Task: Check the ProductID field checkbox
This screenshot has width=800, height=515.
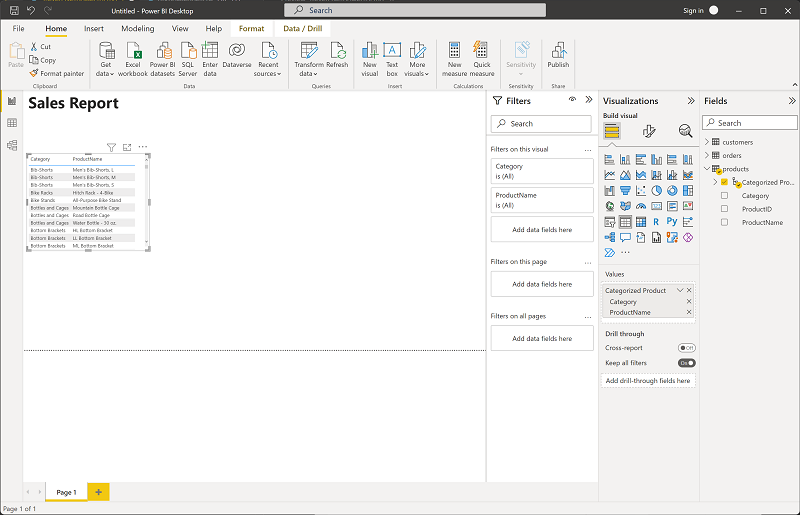Action: tap(724, 209)
